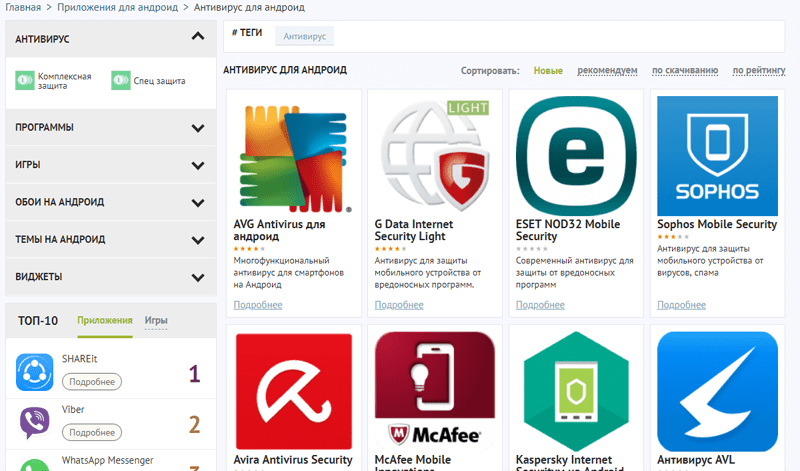
Task: Click Подробнее button for SHAREit
Action: click(92, 382)
